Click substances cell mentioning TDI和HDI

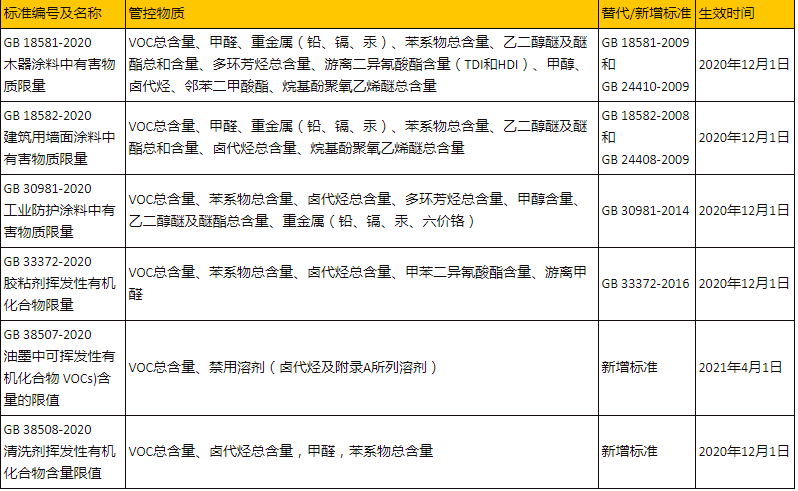point(362,65)
